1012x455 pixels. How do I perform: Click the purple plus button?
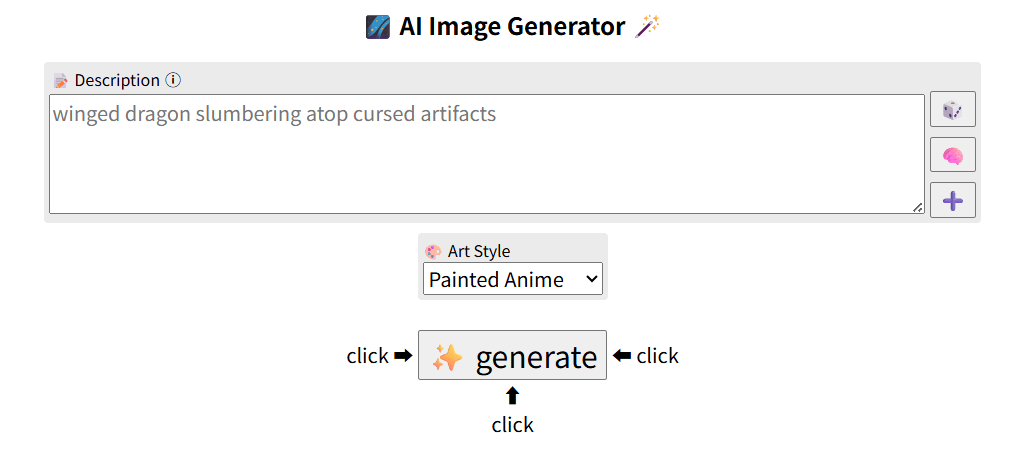(x=952, y=200)
